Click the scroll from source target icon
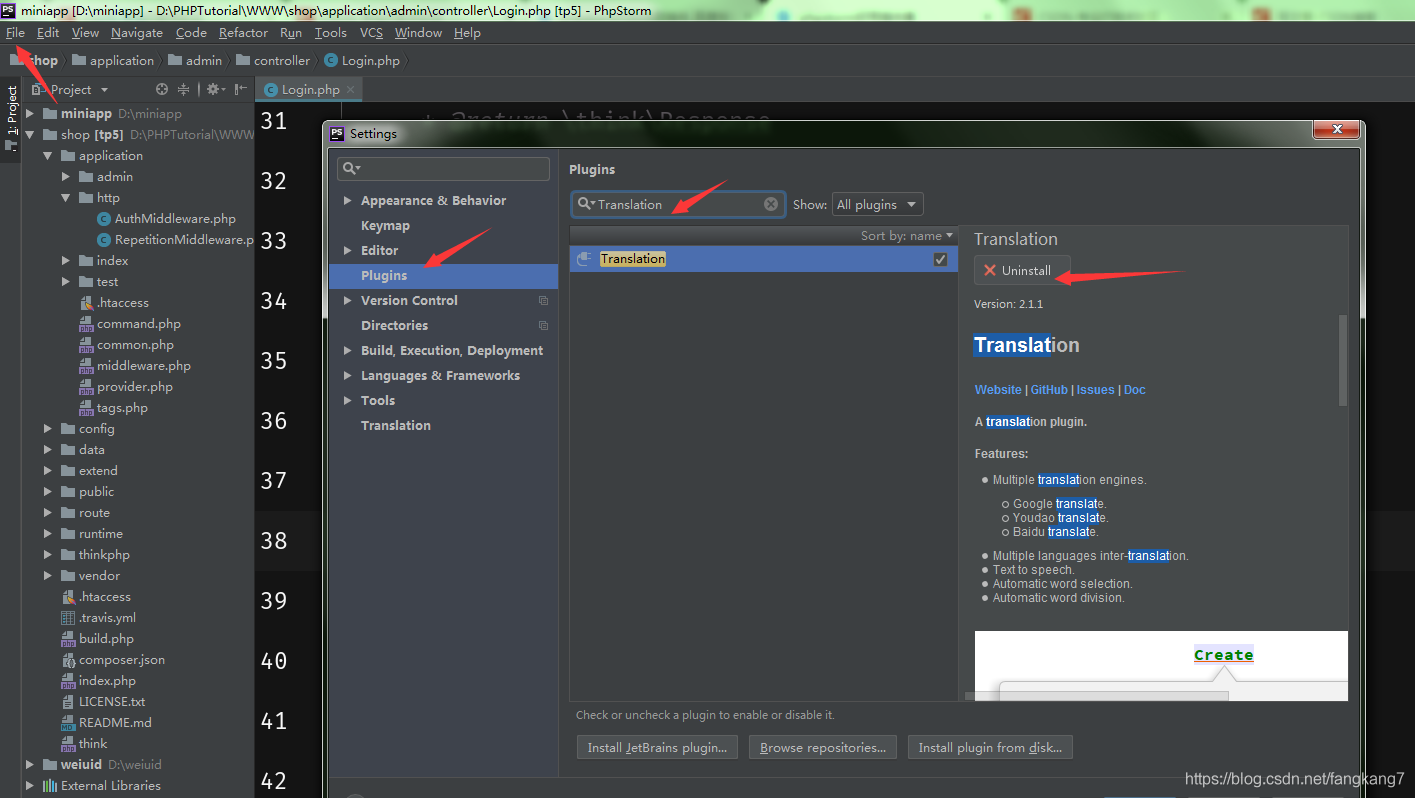 (x=162, y=89)
